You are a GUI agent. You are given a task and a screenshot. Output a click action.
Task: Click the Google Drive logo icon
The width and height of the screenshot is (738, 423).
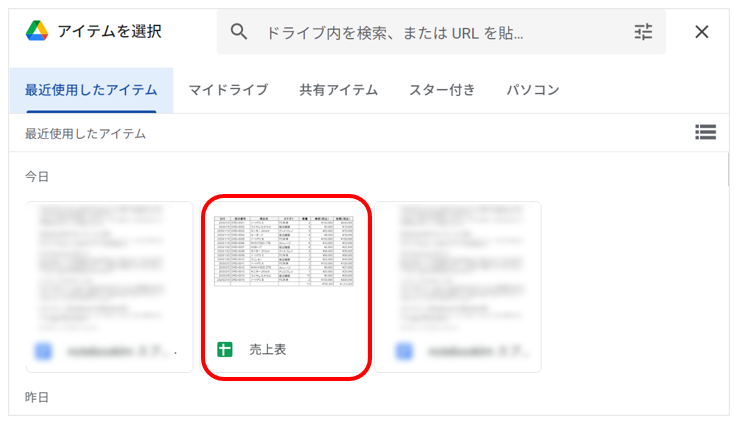37,31
